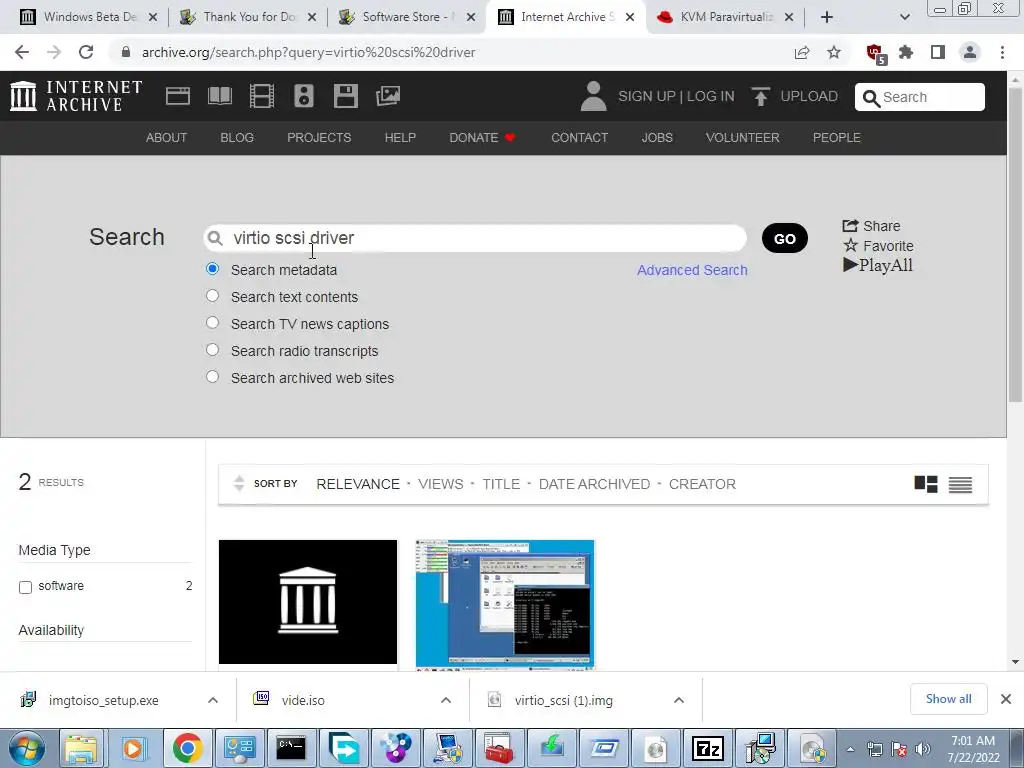Click the Favorite star icon
The image size is (1024, 768).
tap(850, 246)
